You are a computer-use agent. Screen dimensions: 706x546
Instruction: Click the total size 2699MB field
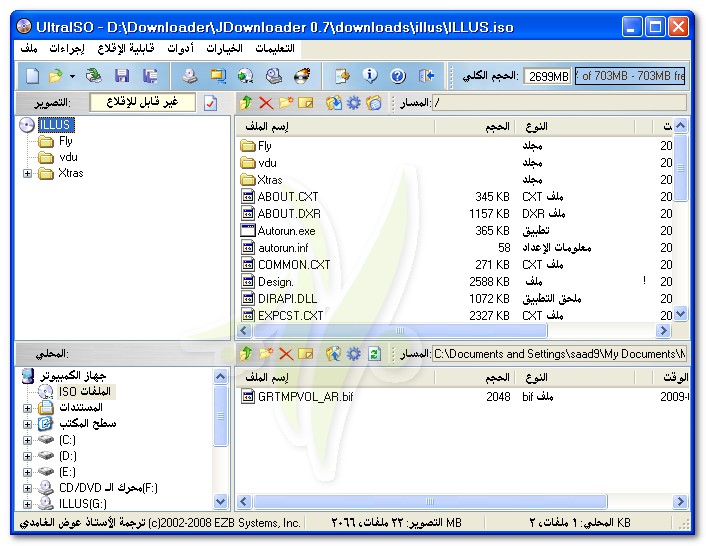tap(548, 76)
